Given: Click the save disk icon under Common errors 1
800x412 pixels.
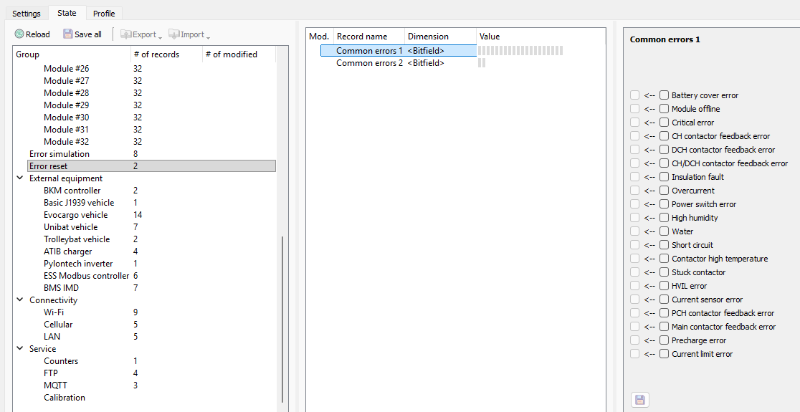Looking at the screenshot, I should pos(640,400).
